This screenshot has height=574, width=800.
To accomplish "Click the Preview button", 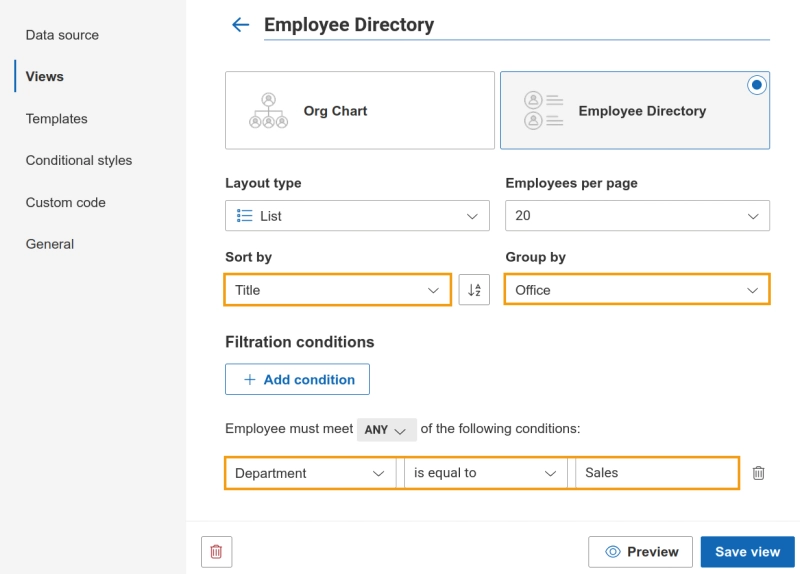I will click(x=640, y=552).
